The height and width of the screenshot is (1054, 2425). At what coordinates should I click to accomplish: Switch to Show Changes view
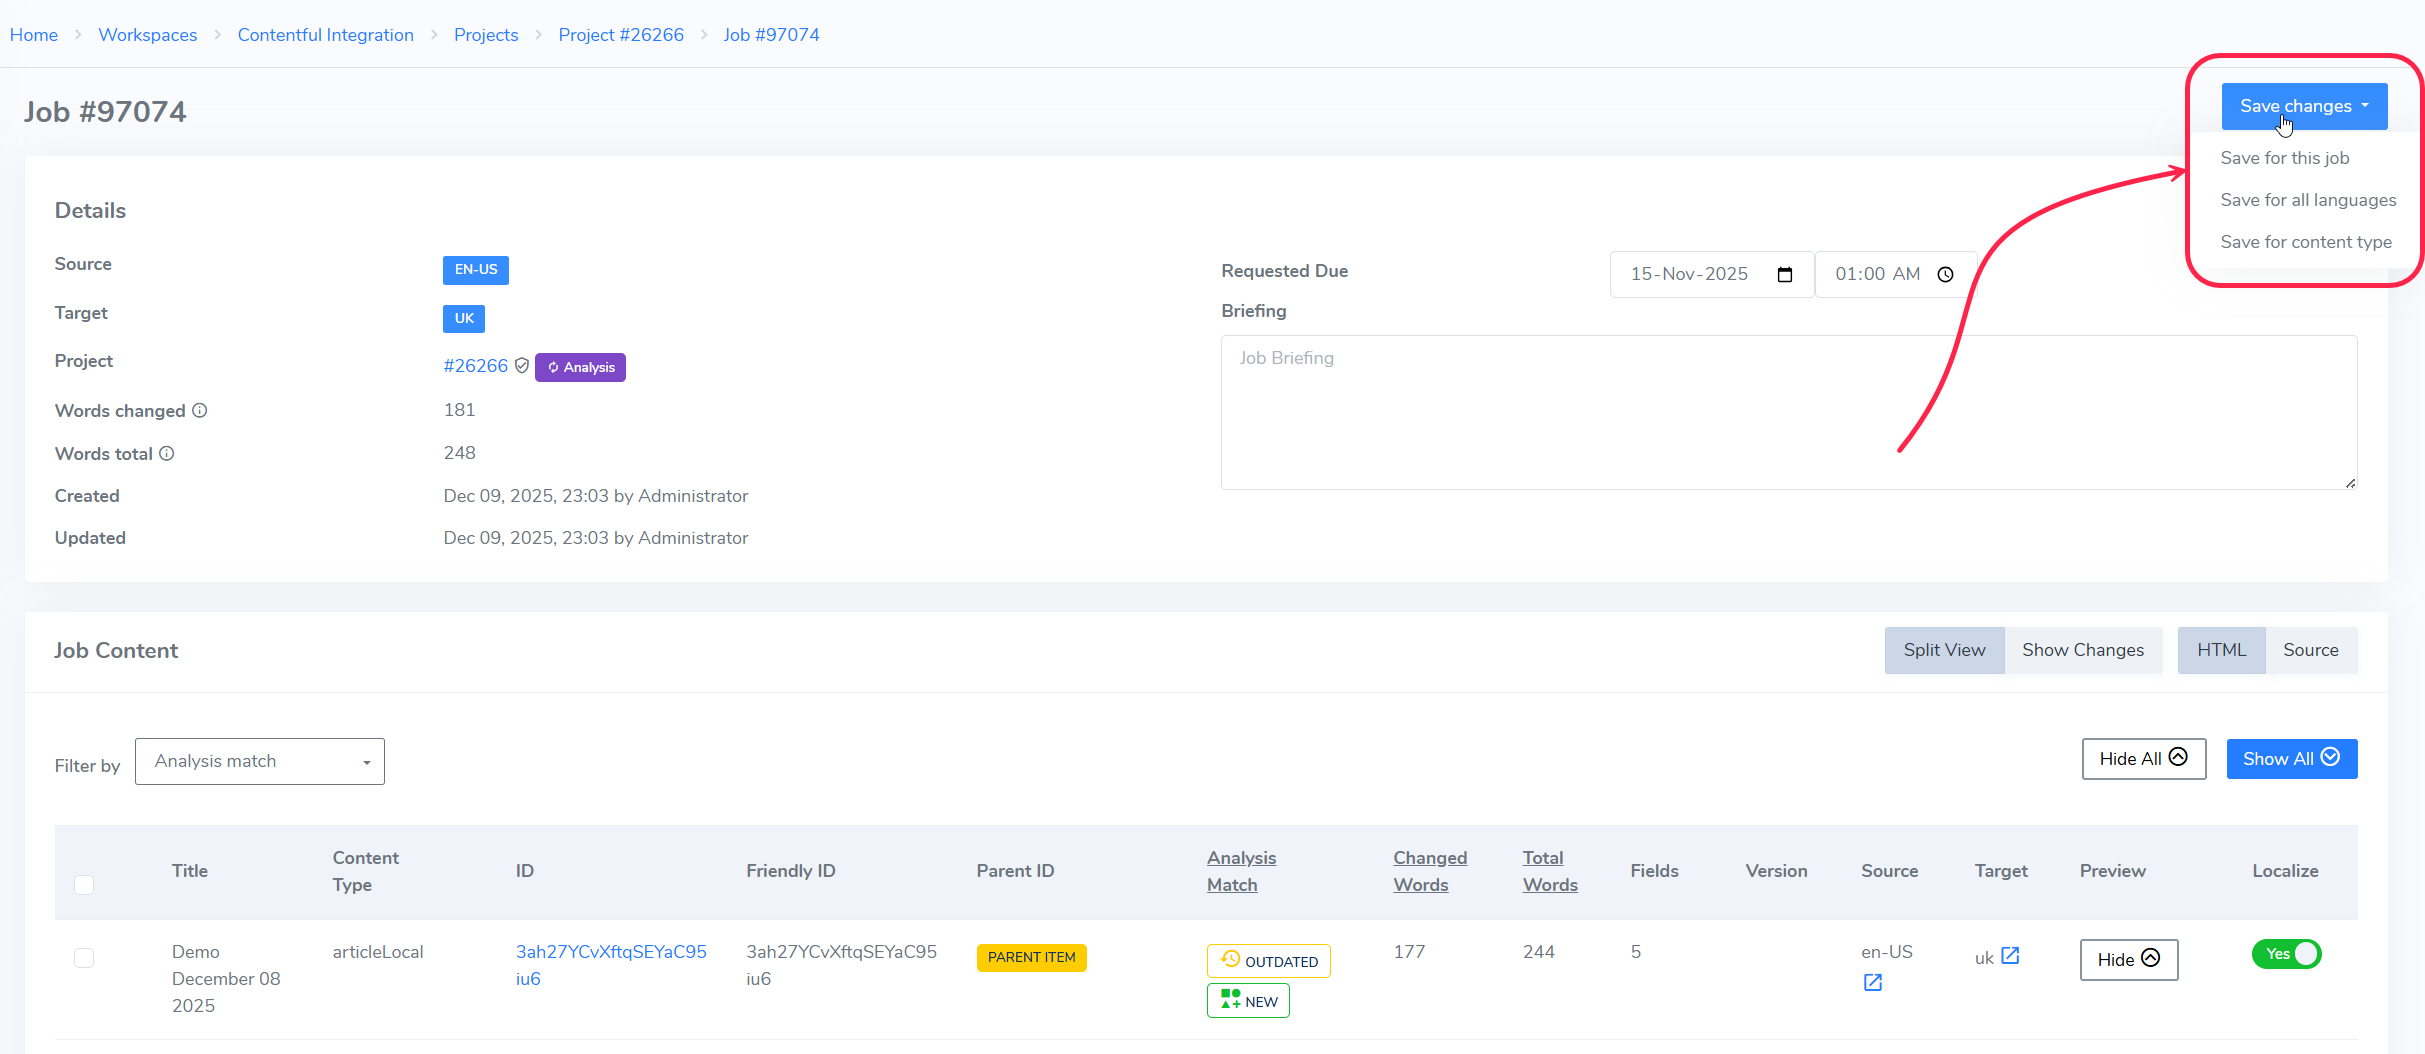2083,650
